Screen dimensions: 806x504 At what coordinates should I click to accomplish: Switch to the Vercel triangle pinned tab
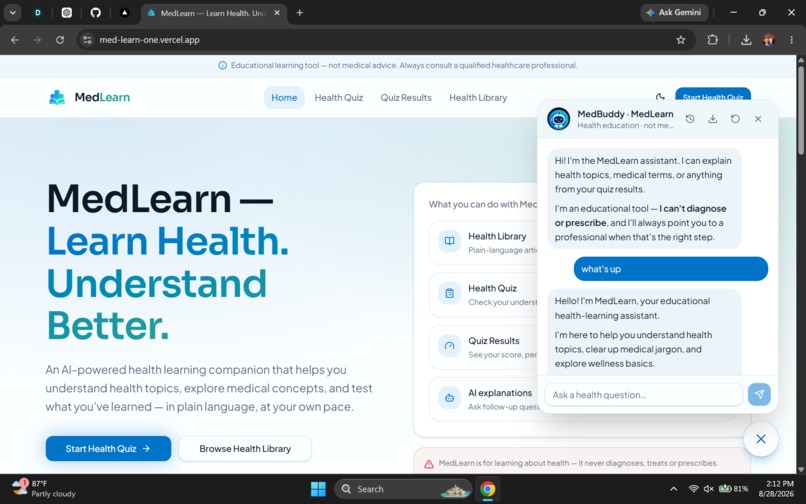point(124,13)
